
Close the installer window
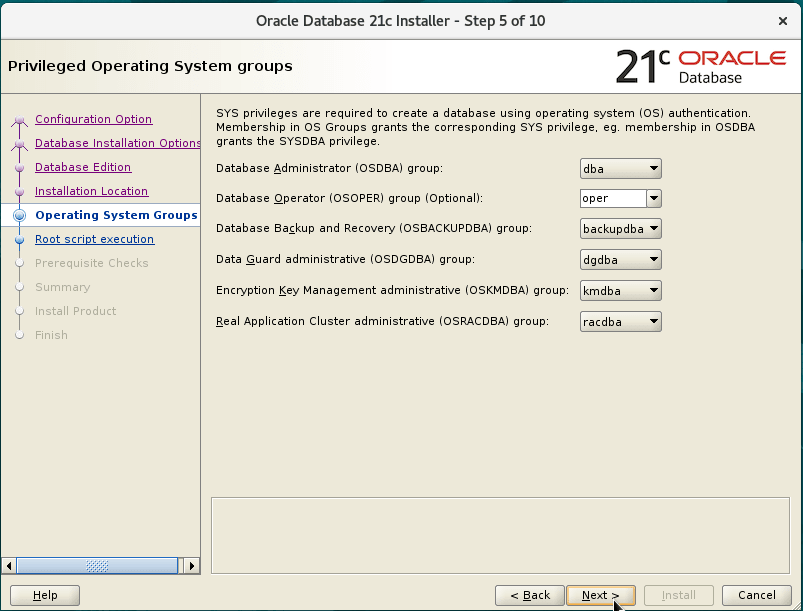click(x=783, y=21)
